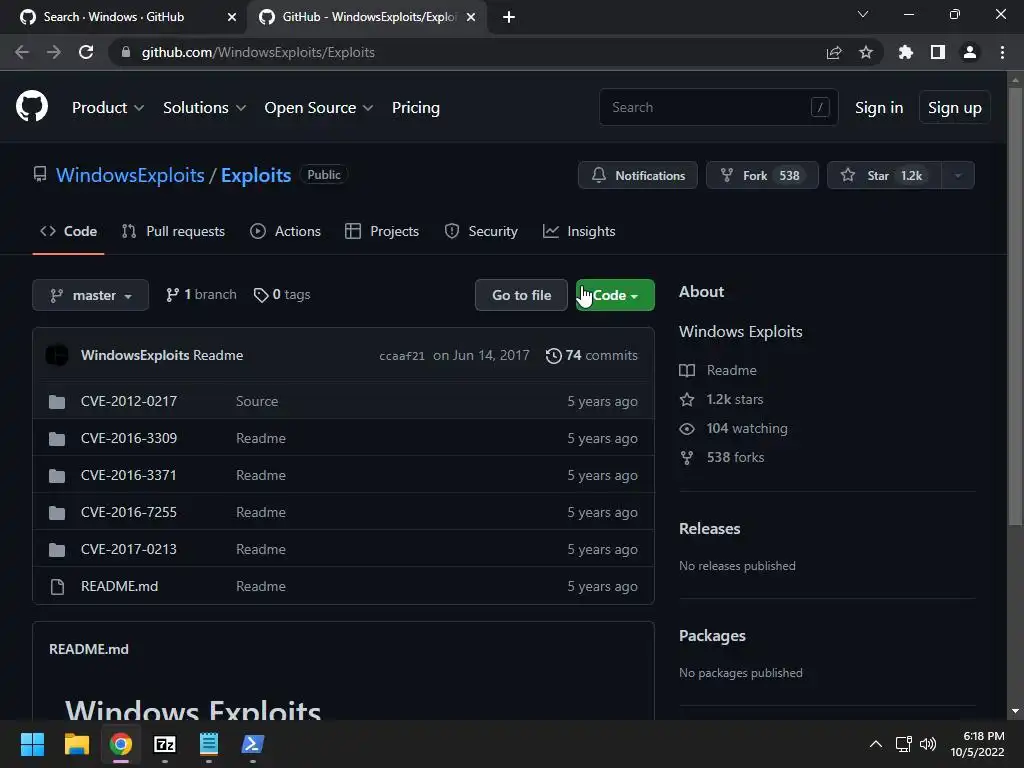
Task: Reload the page with the refresh icon
Action: pos(86,52)
